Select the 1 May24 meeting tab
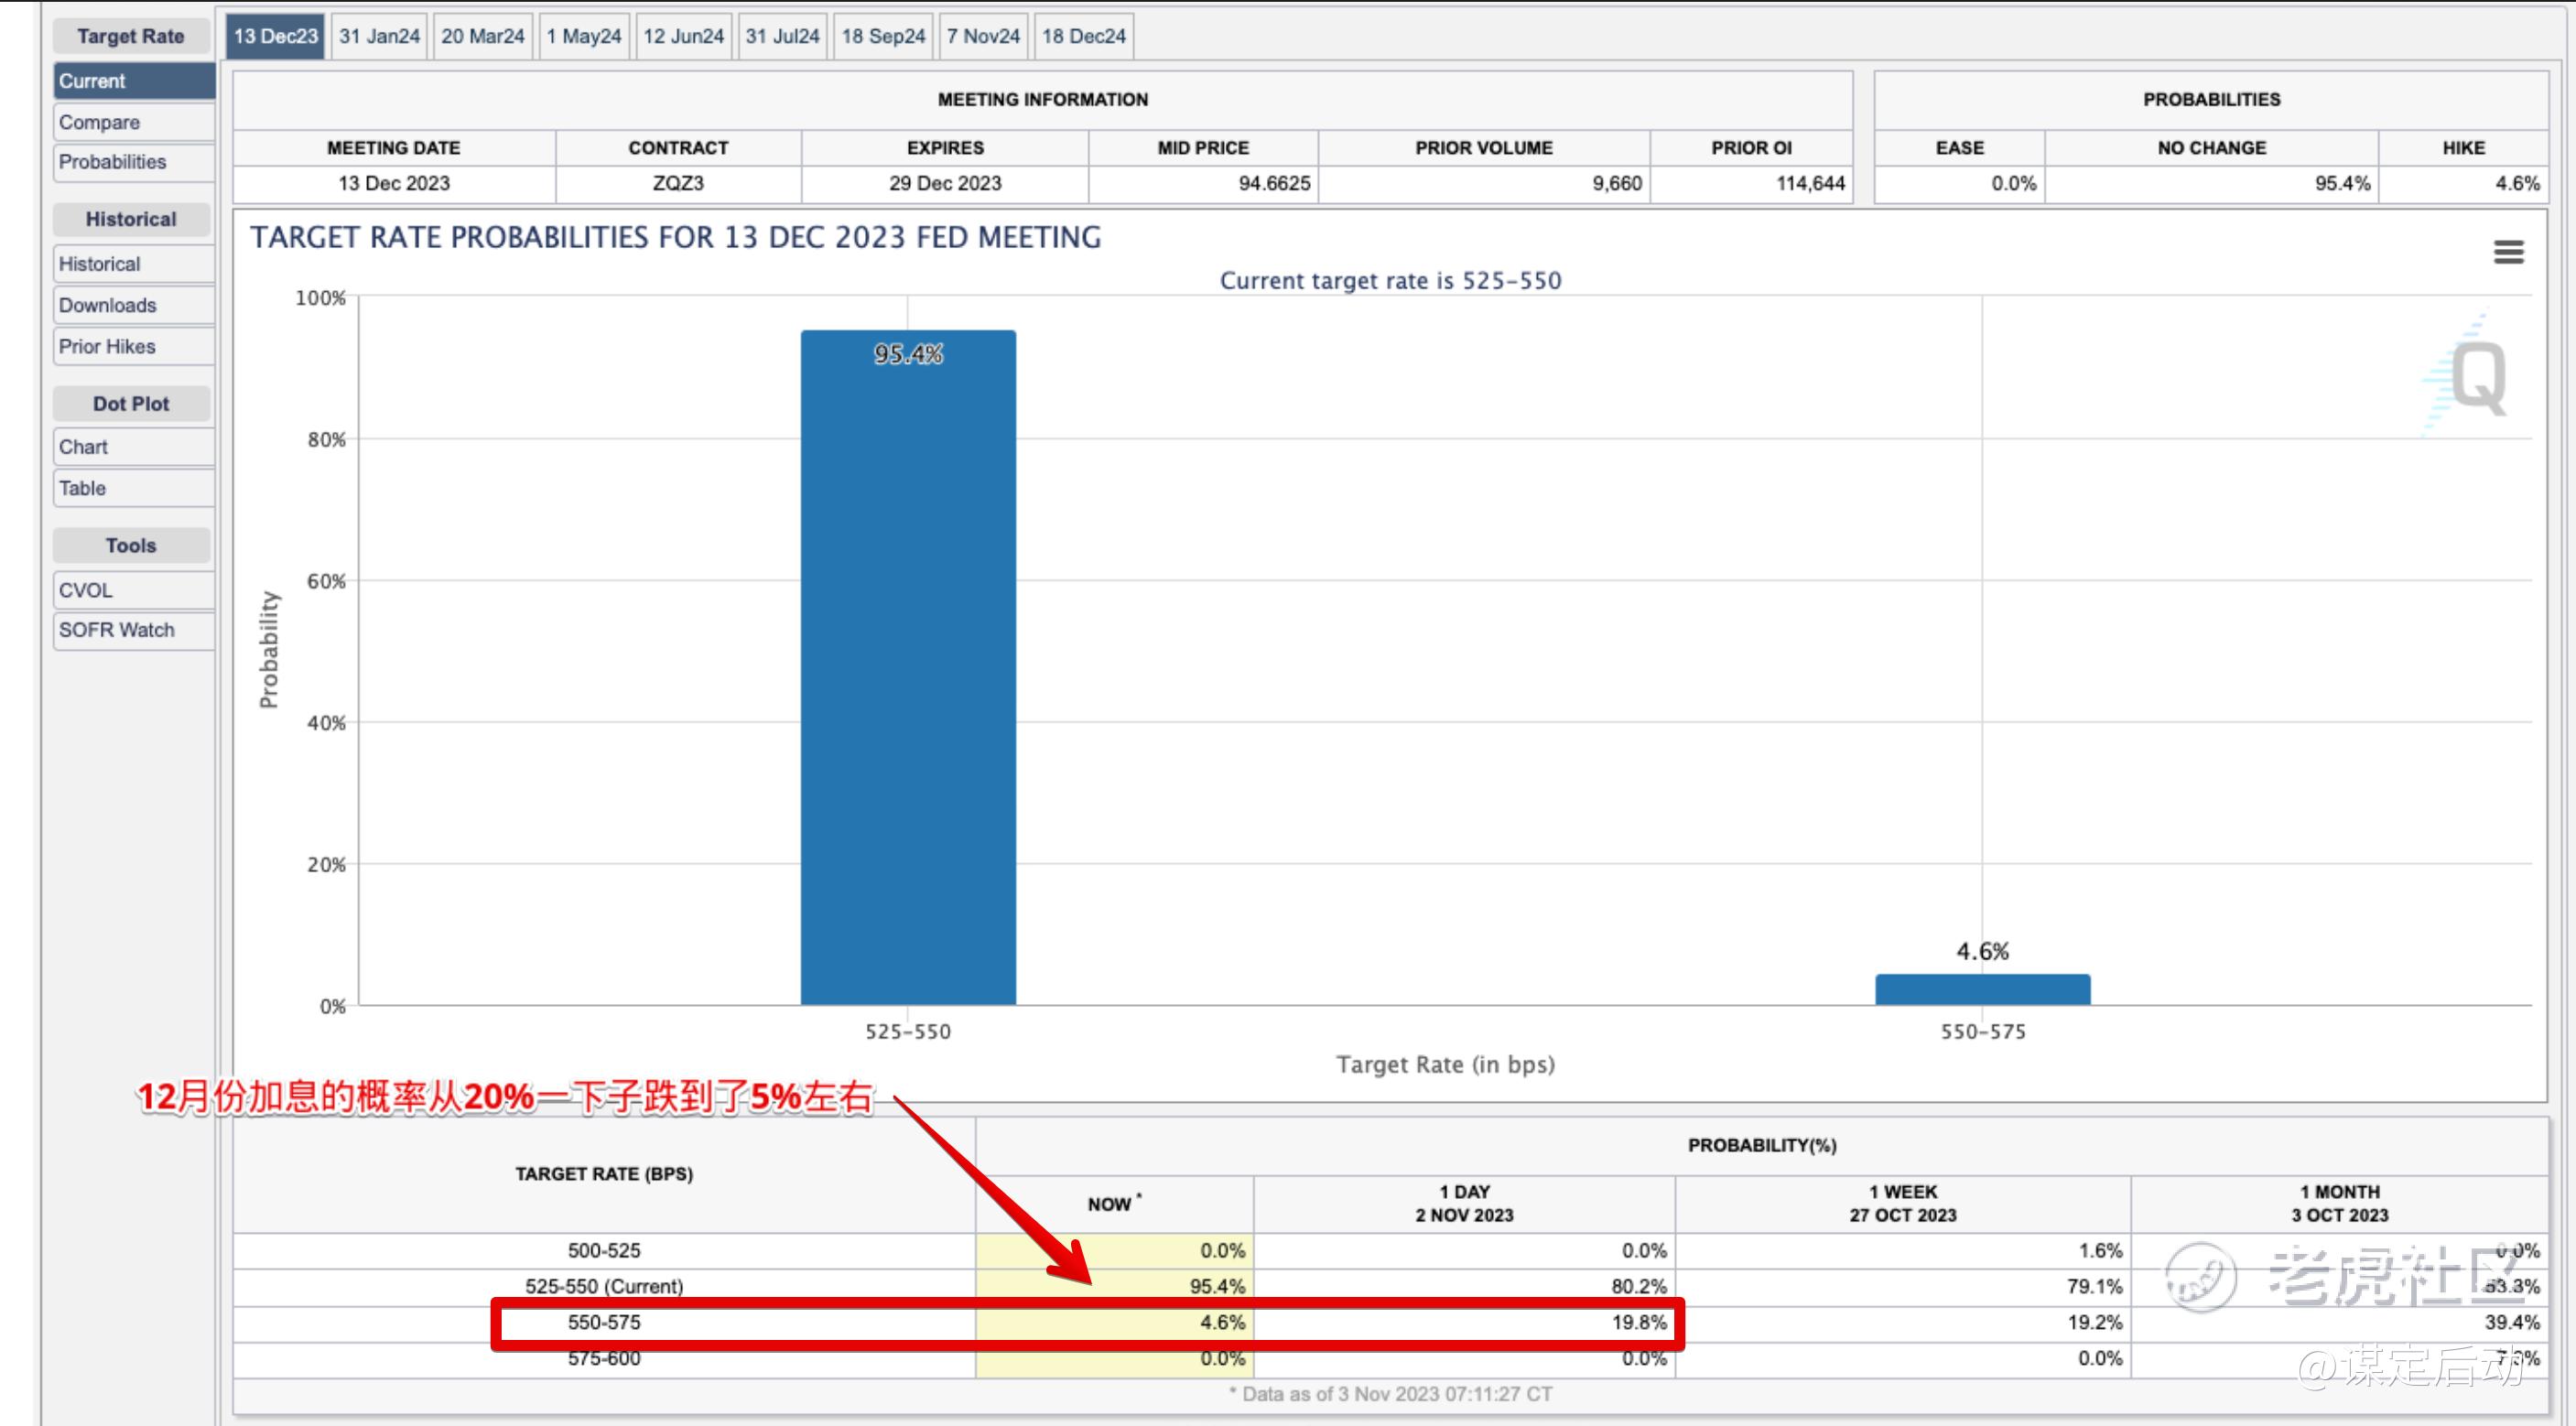Image resolution: width=2576 pixels, height=1426 pixels. (584, 36)
